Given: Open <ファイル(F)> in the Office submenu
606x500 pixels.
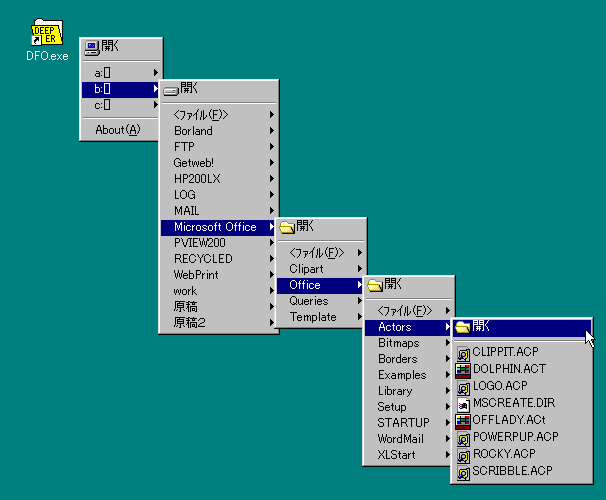Looking at the screenshot, I should (409, 311).
